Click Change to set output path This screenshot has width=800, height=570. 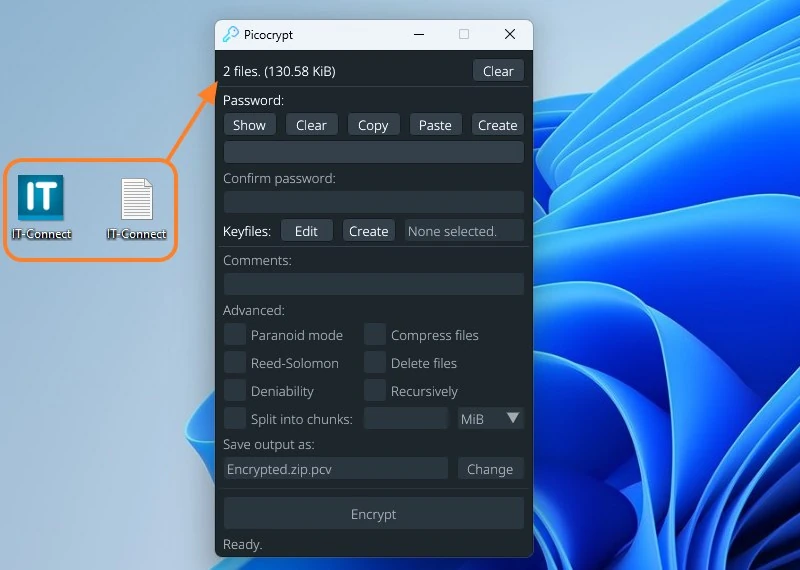pos(490,469)
